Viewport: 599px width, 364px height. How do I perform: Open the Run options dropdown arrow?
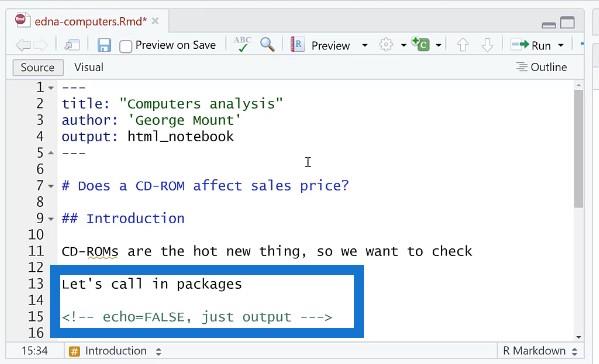point(561,45)
